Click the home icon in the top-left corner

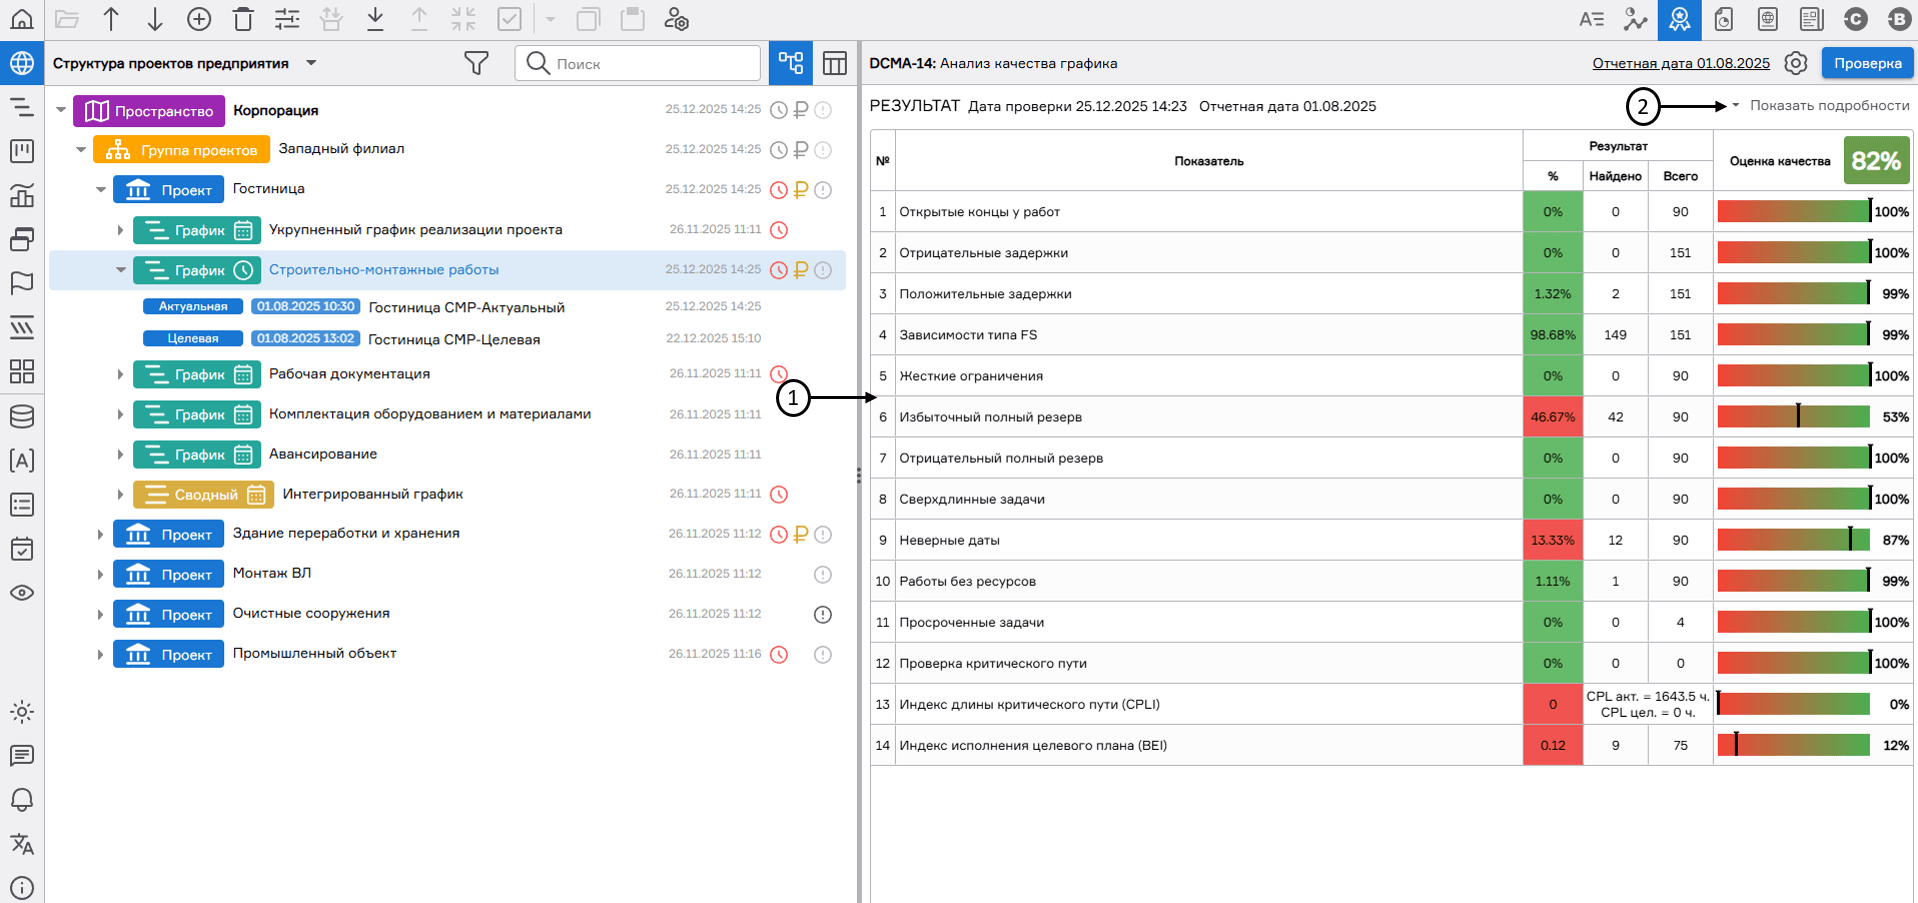(x=21, y=19)
